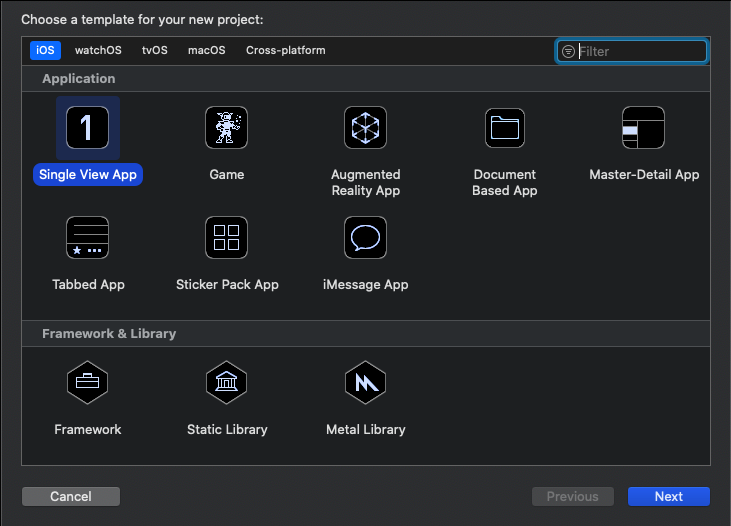This screenshot has height=526, width=731.
Task: Focus the Filter search field
Action: coord(631,51)
